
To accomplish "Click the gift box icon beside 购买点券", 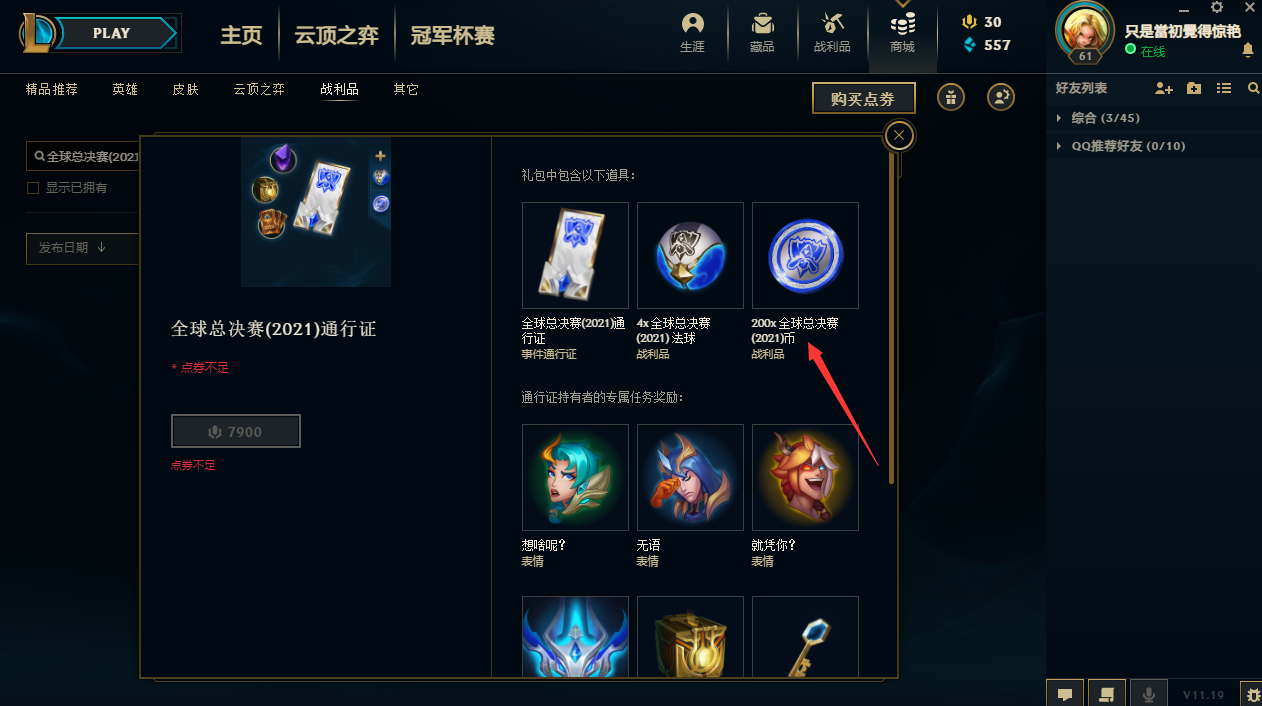I will pos(951,97).
